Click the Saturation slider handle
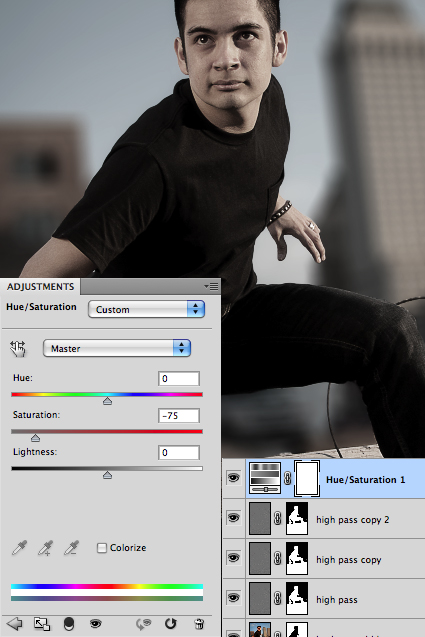 tap(35, 438)
